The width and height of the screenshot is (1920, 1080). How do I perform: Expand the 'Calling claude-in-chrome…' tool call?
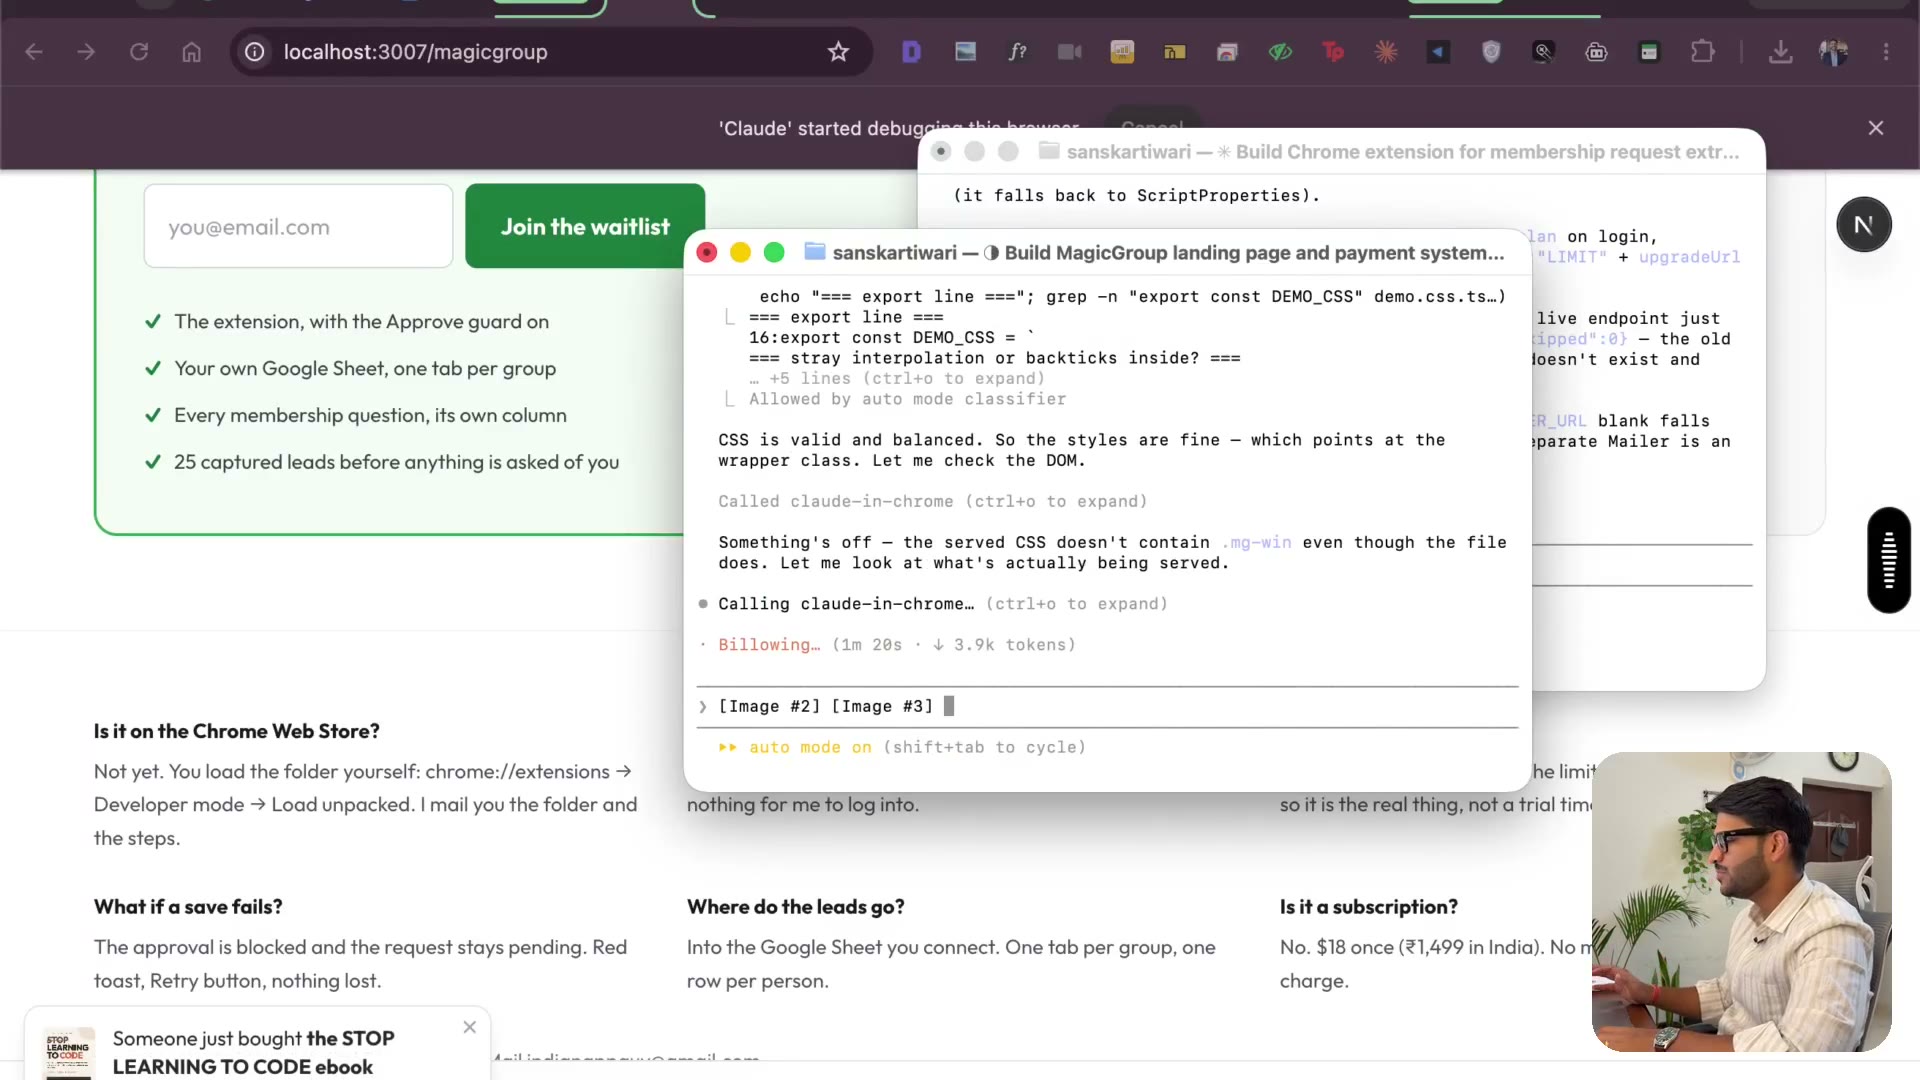coord(943,604)
